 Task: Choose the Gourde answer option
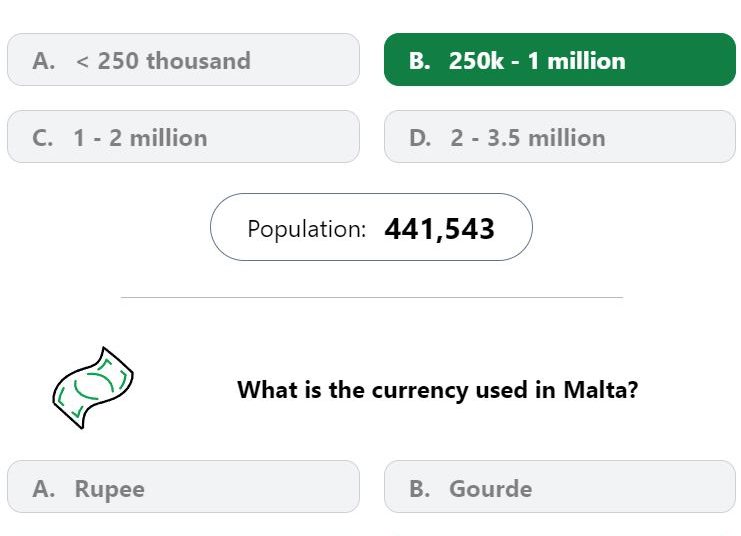(x=560, y=487)
